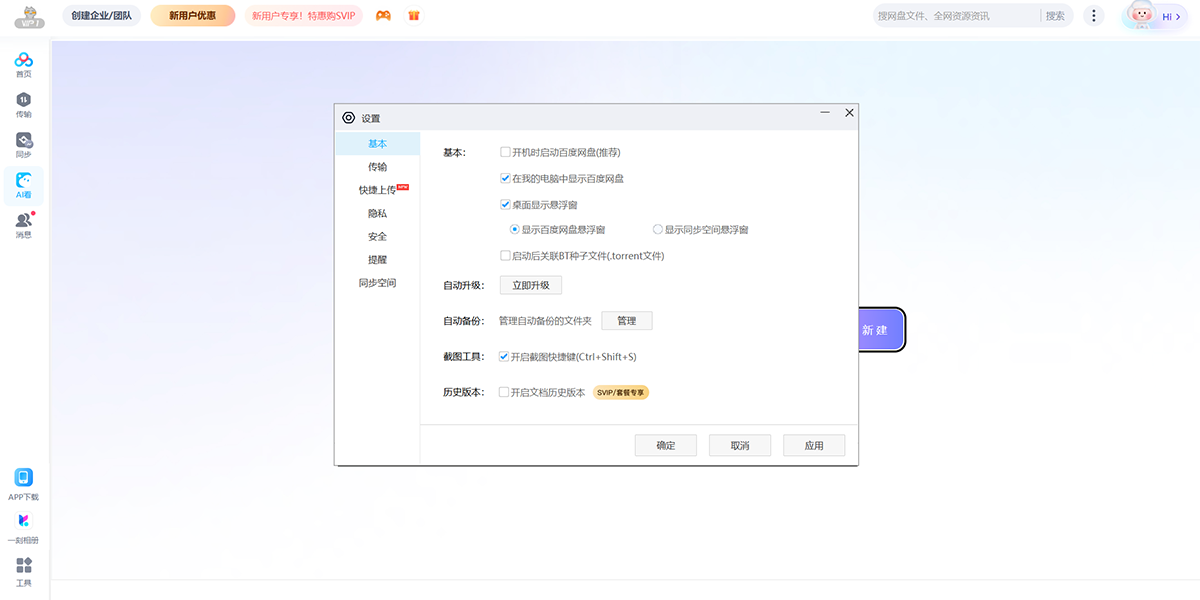Click the search input field
The height and width of the screenshot is (600, 1200).
tap(955, 16)
